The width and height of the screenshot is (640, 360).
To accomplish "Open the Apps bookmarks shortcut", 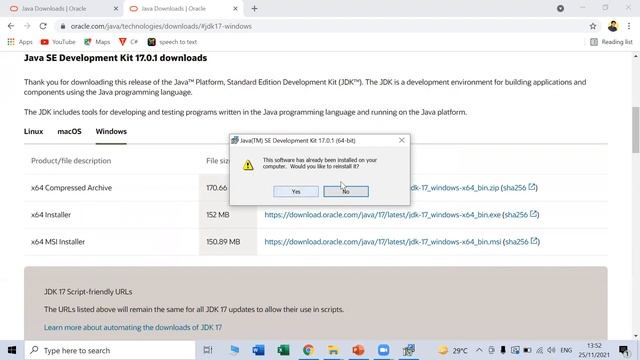I will click(x=20, y=42).
